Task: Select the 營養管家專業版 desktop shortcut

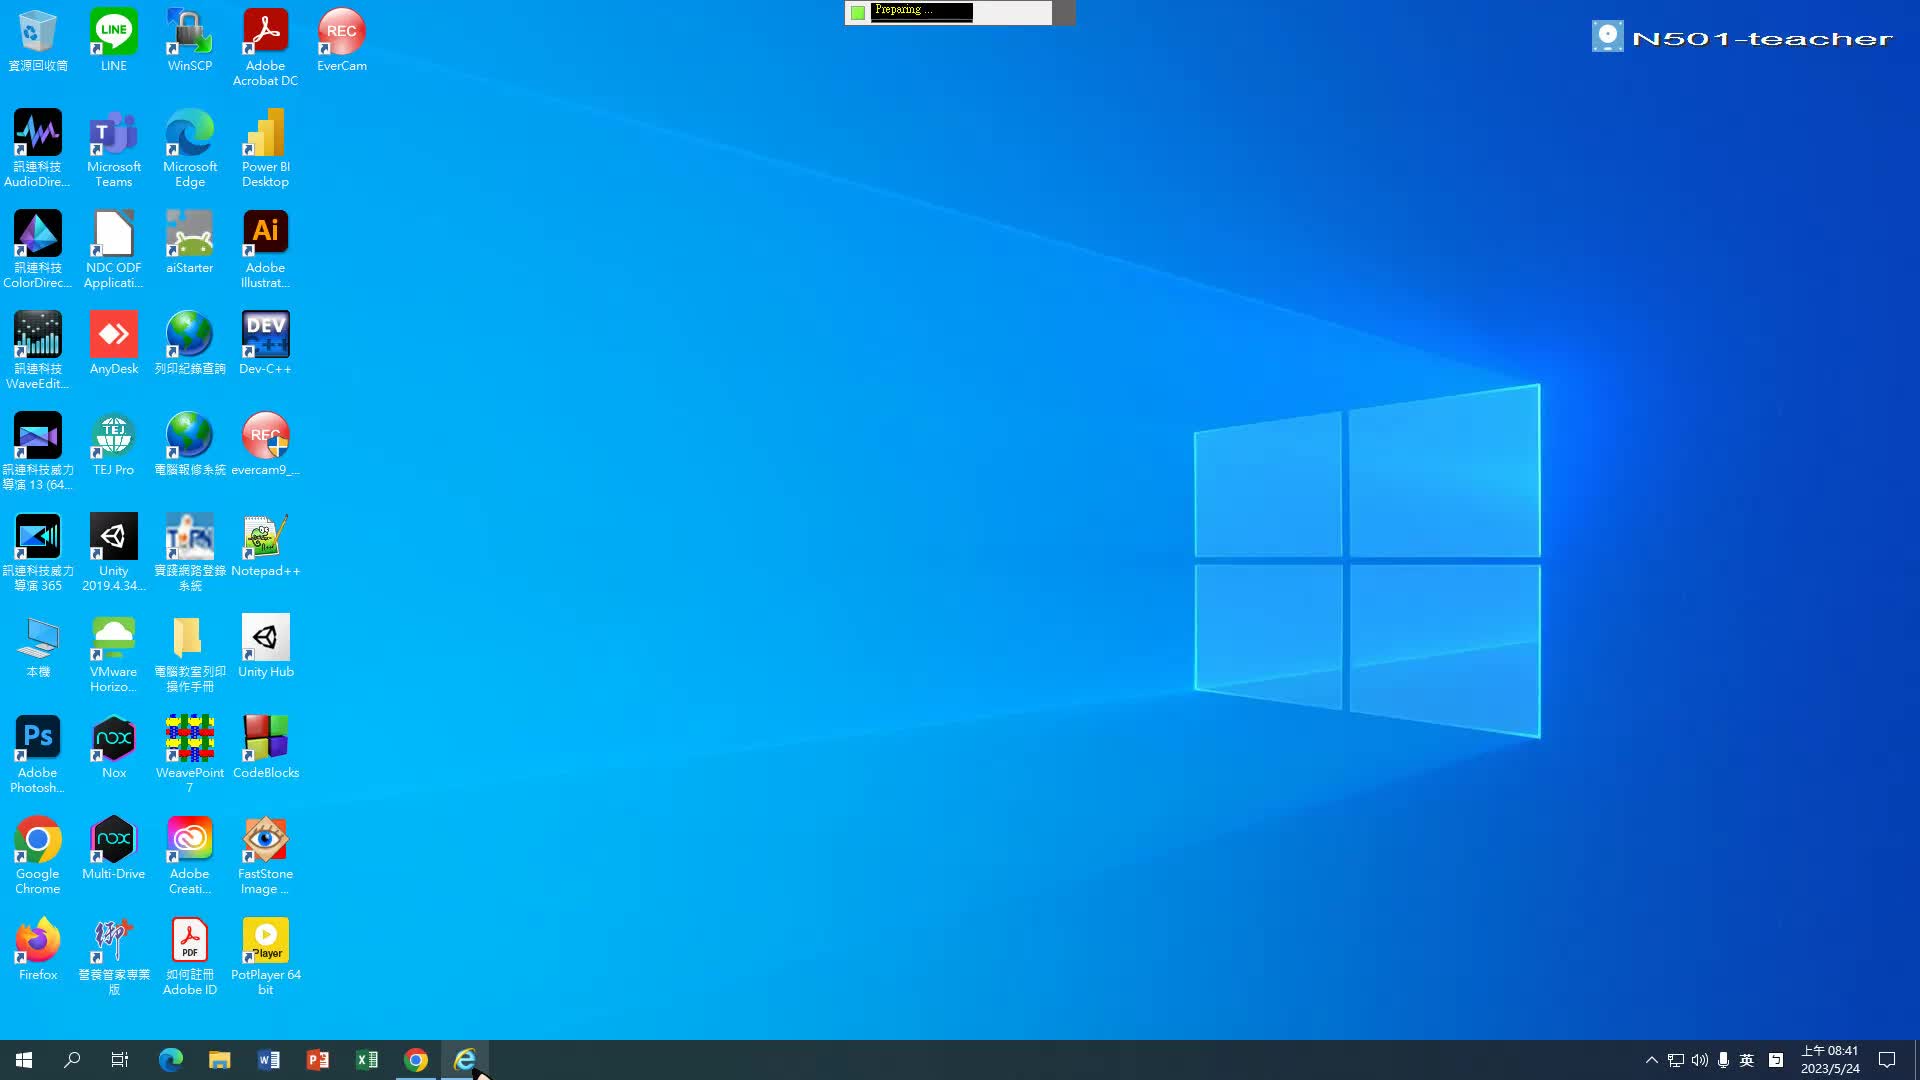Action: pos(114,957)
